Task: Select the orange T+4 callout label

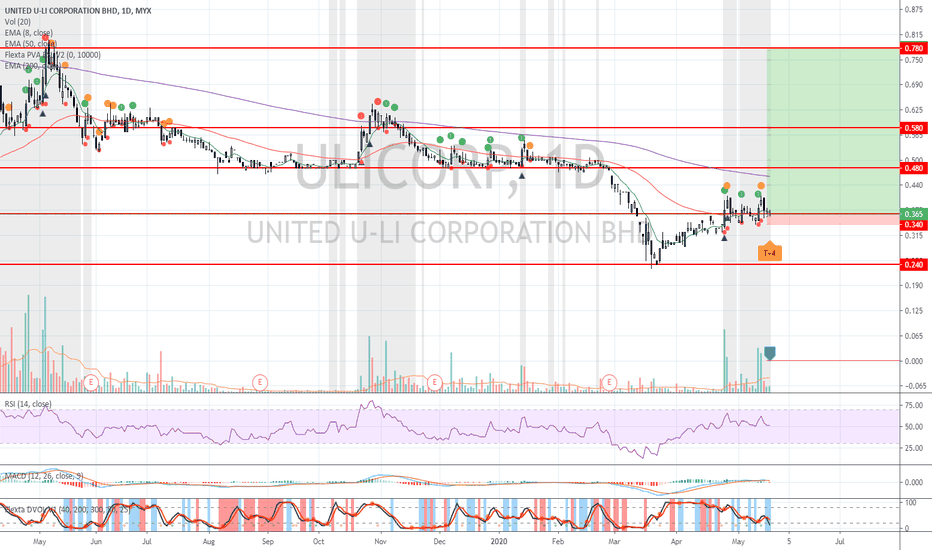Action: pyautogui.click(x=770, y=252)
